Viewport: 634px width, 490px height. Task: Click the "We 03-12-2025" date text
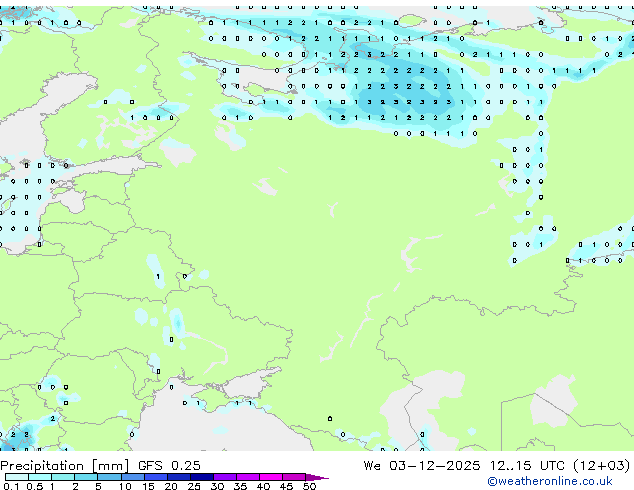pyautogui.click(x=422, y=466)
